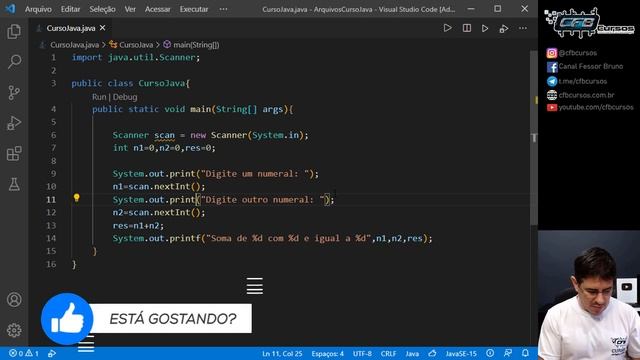
Task: Open notifications bell in status bar
Action: (525, 353)
